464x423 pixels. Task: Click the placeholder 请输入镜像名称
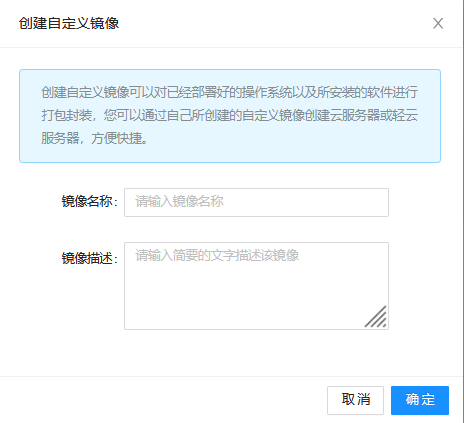[x=179, y=202]
